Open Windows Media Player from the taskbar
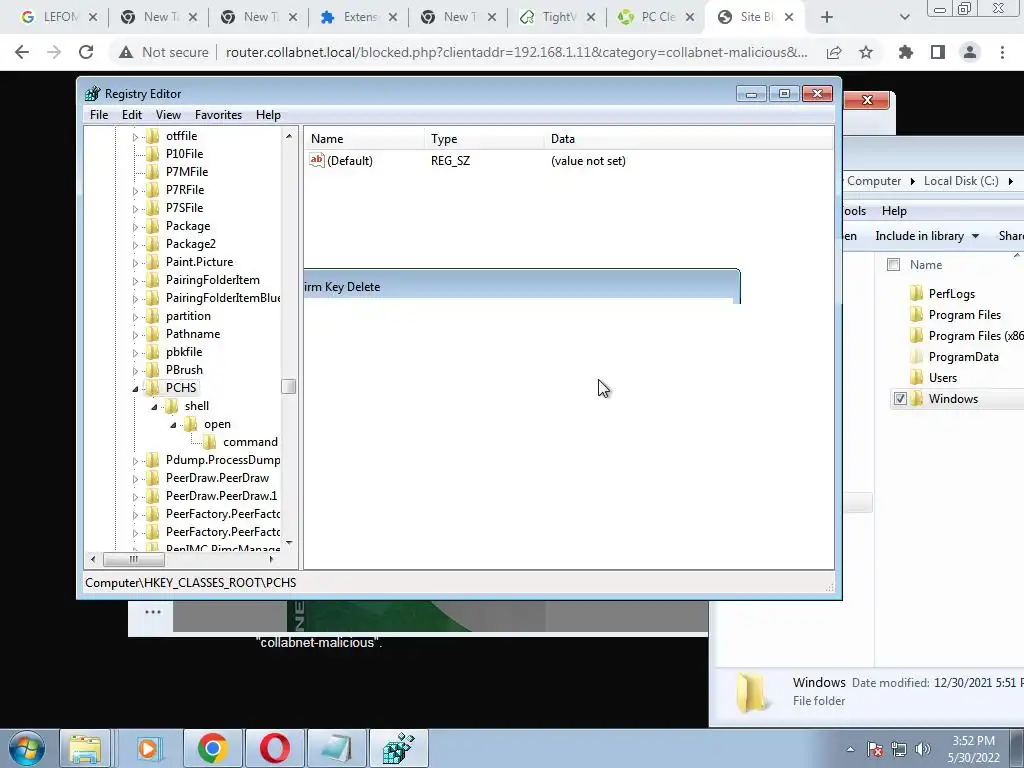The image size is (1024, 768). pyautogui.click(x=149, y=748)
